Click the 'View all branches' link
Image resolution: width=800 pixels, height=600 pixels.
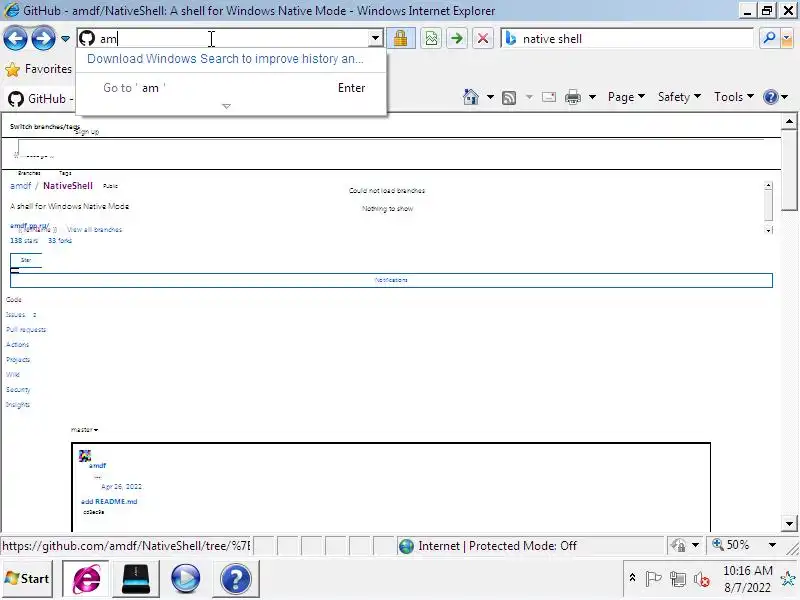[94, 230]
